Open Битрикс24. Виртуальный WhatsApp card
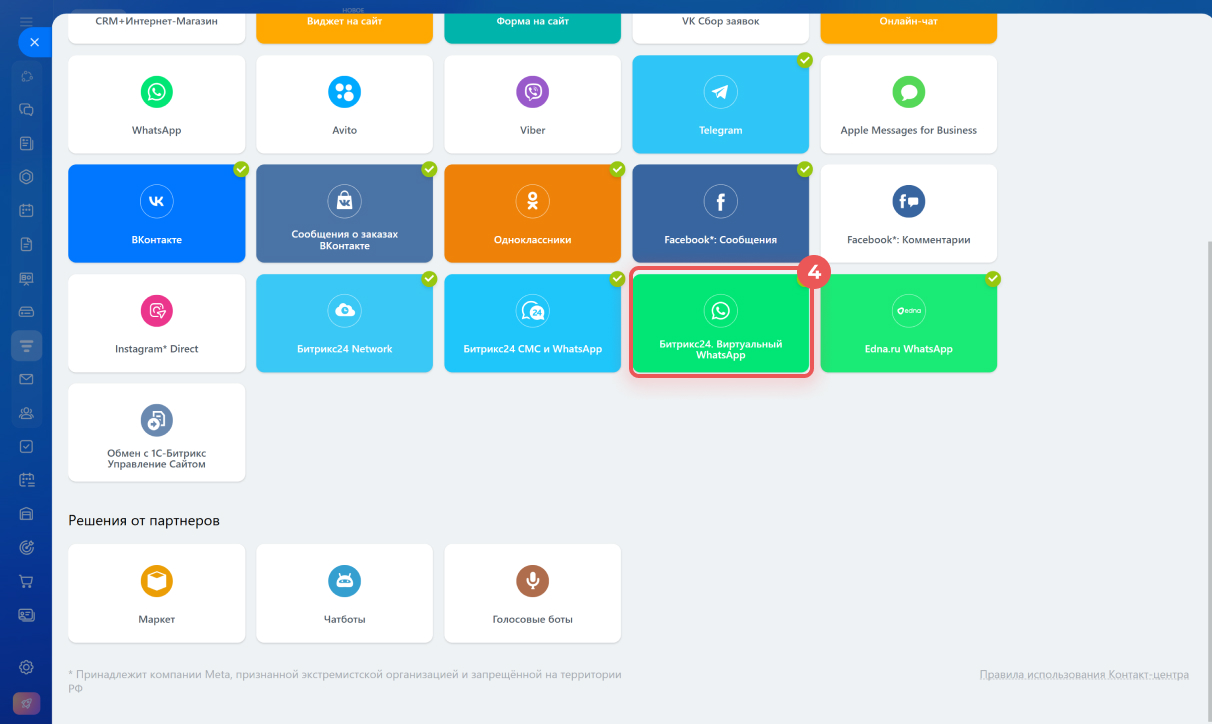The image size is (1212, 724). pyautogui.click(x=721, y=323)
